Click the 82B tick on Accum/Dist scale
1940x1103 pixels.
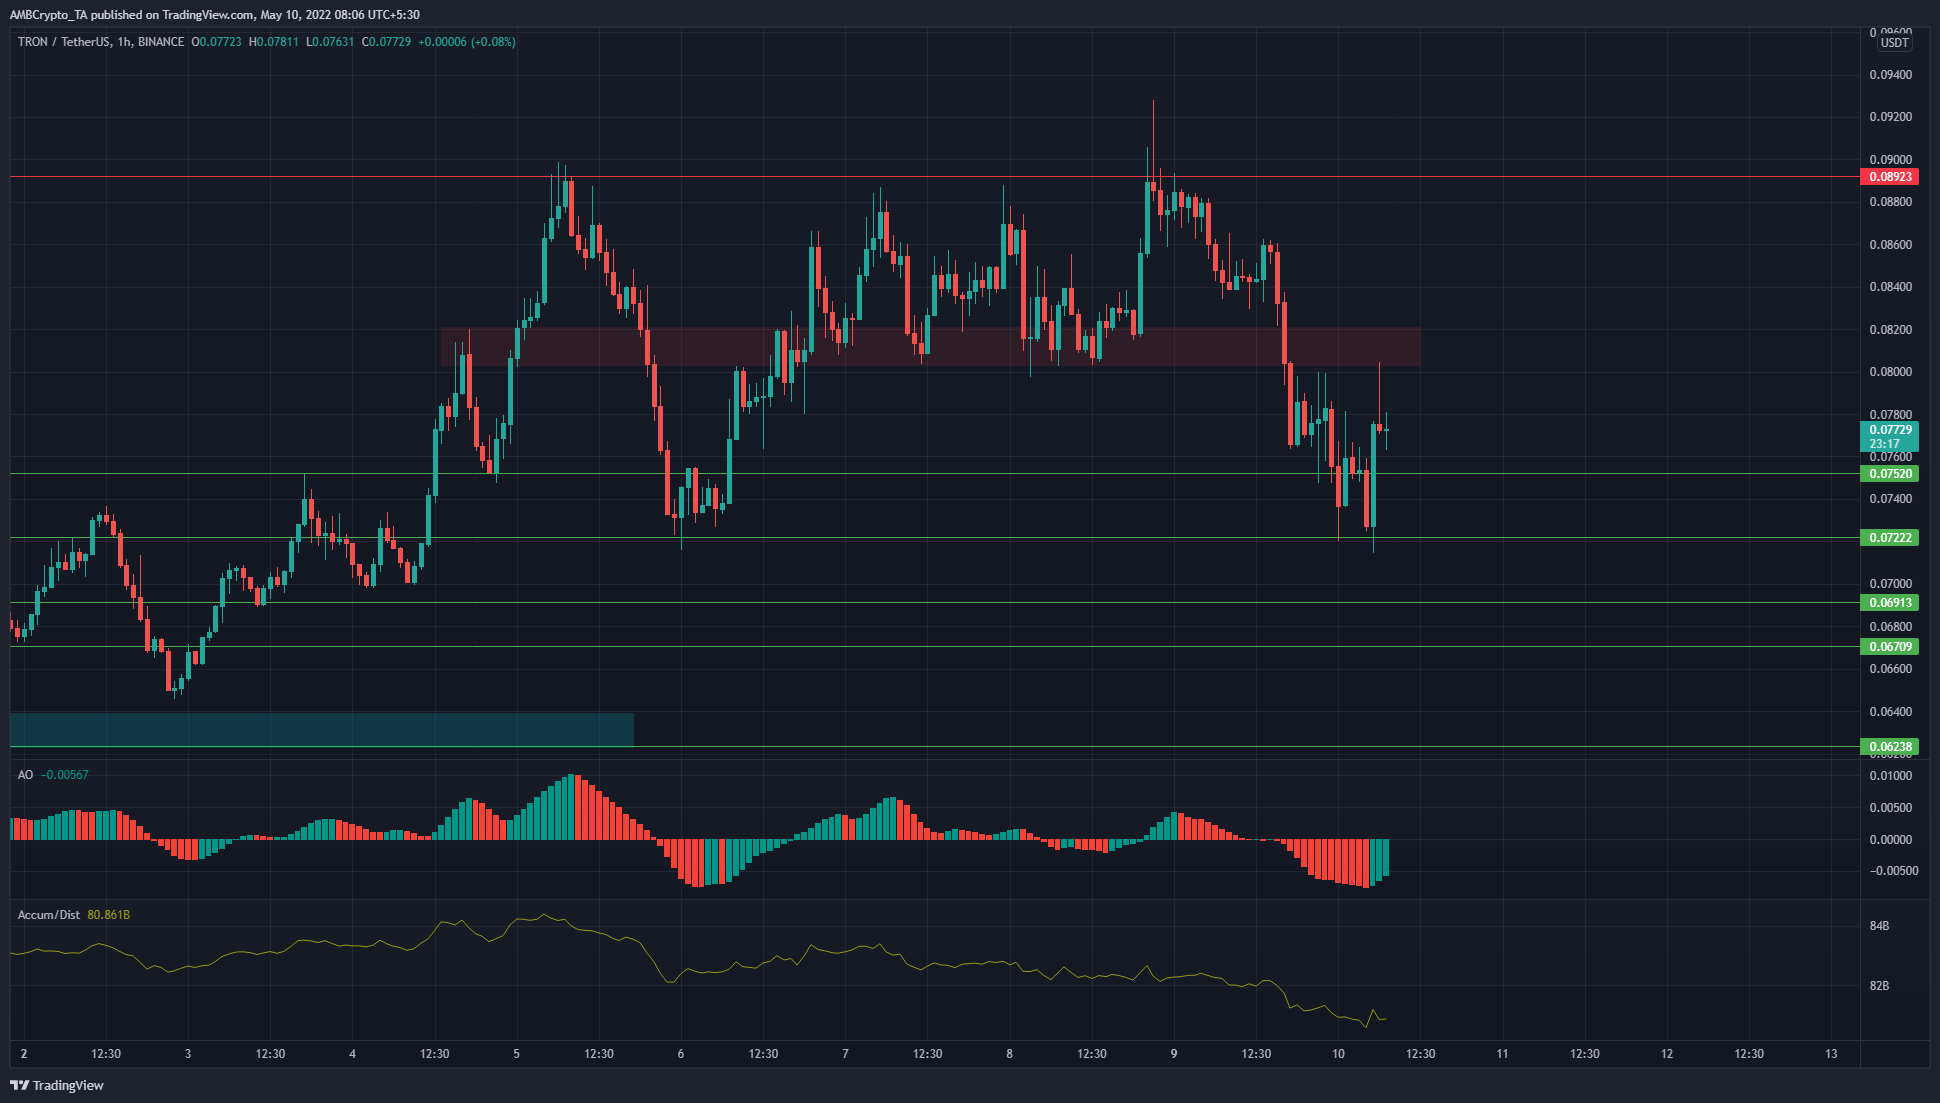click(x=1879, y=986)
